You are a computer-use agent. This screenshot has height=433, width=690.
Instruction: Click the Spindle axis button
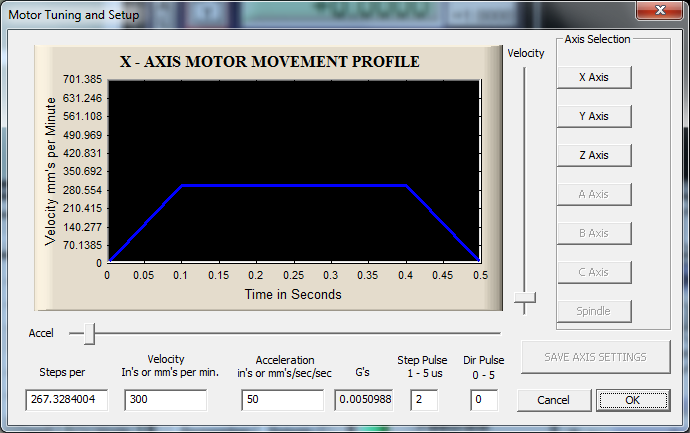point(594,311)
